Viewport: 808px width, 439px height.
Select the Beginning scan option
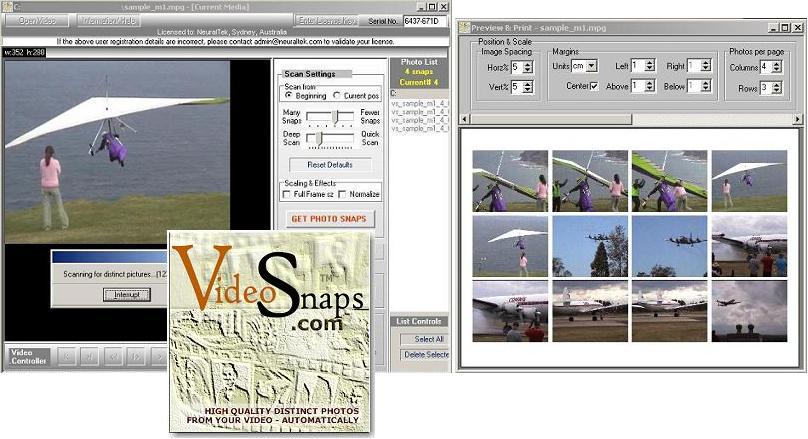click(x=287, y=96)
